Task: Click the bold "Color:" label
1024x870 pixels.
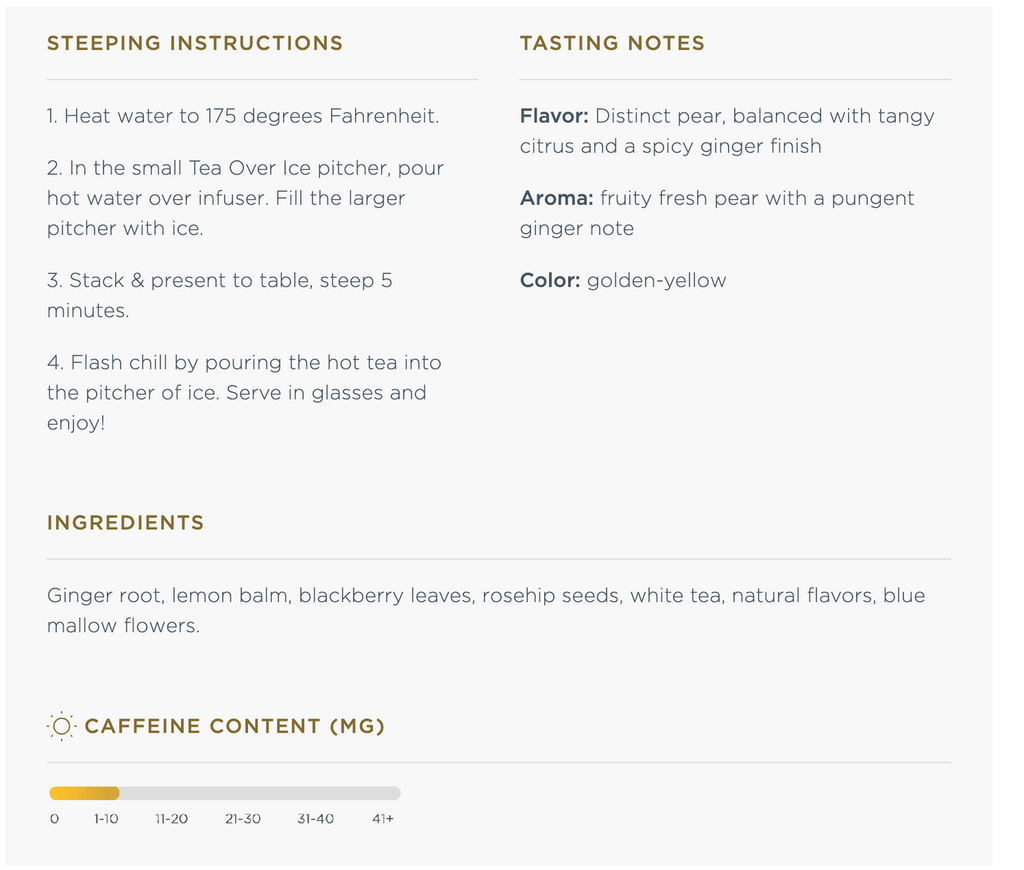Action: coord(550,280)
